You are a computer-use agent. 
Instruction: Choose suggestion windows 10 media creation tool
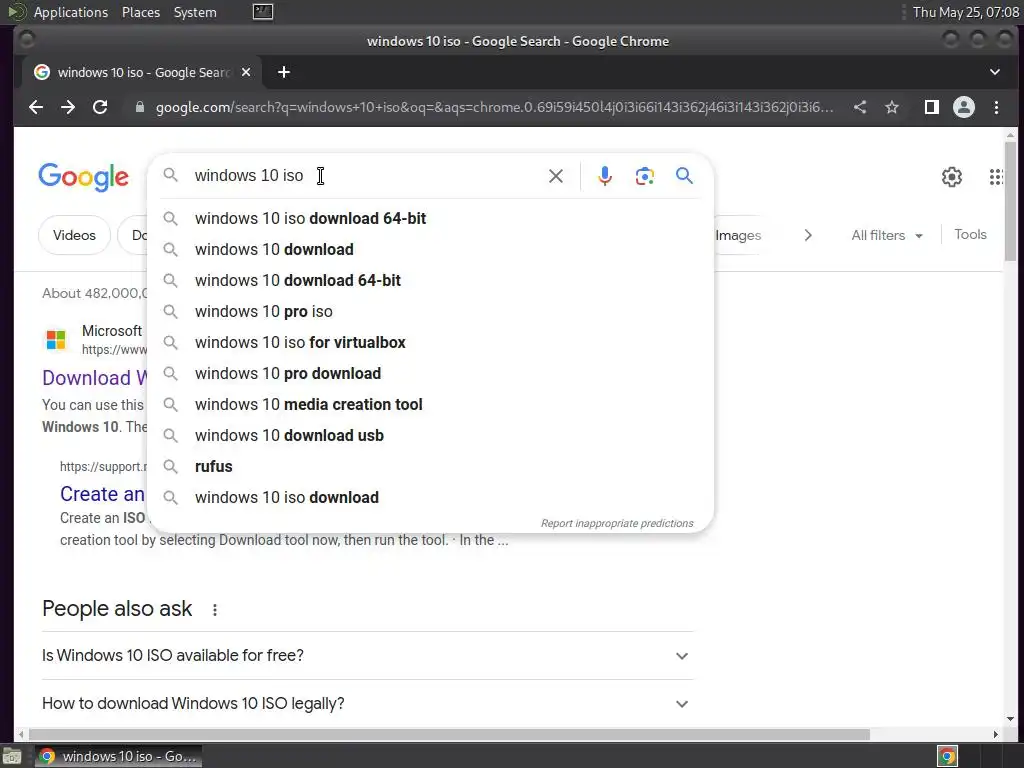pos(431,404)
